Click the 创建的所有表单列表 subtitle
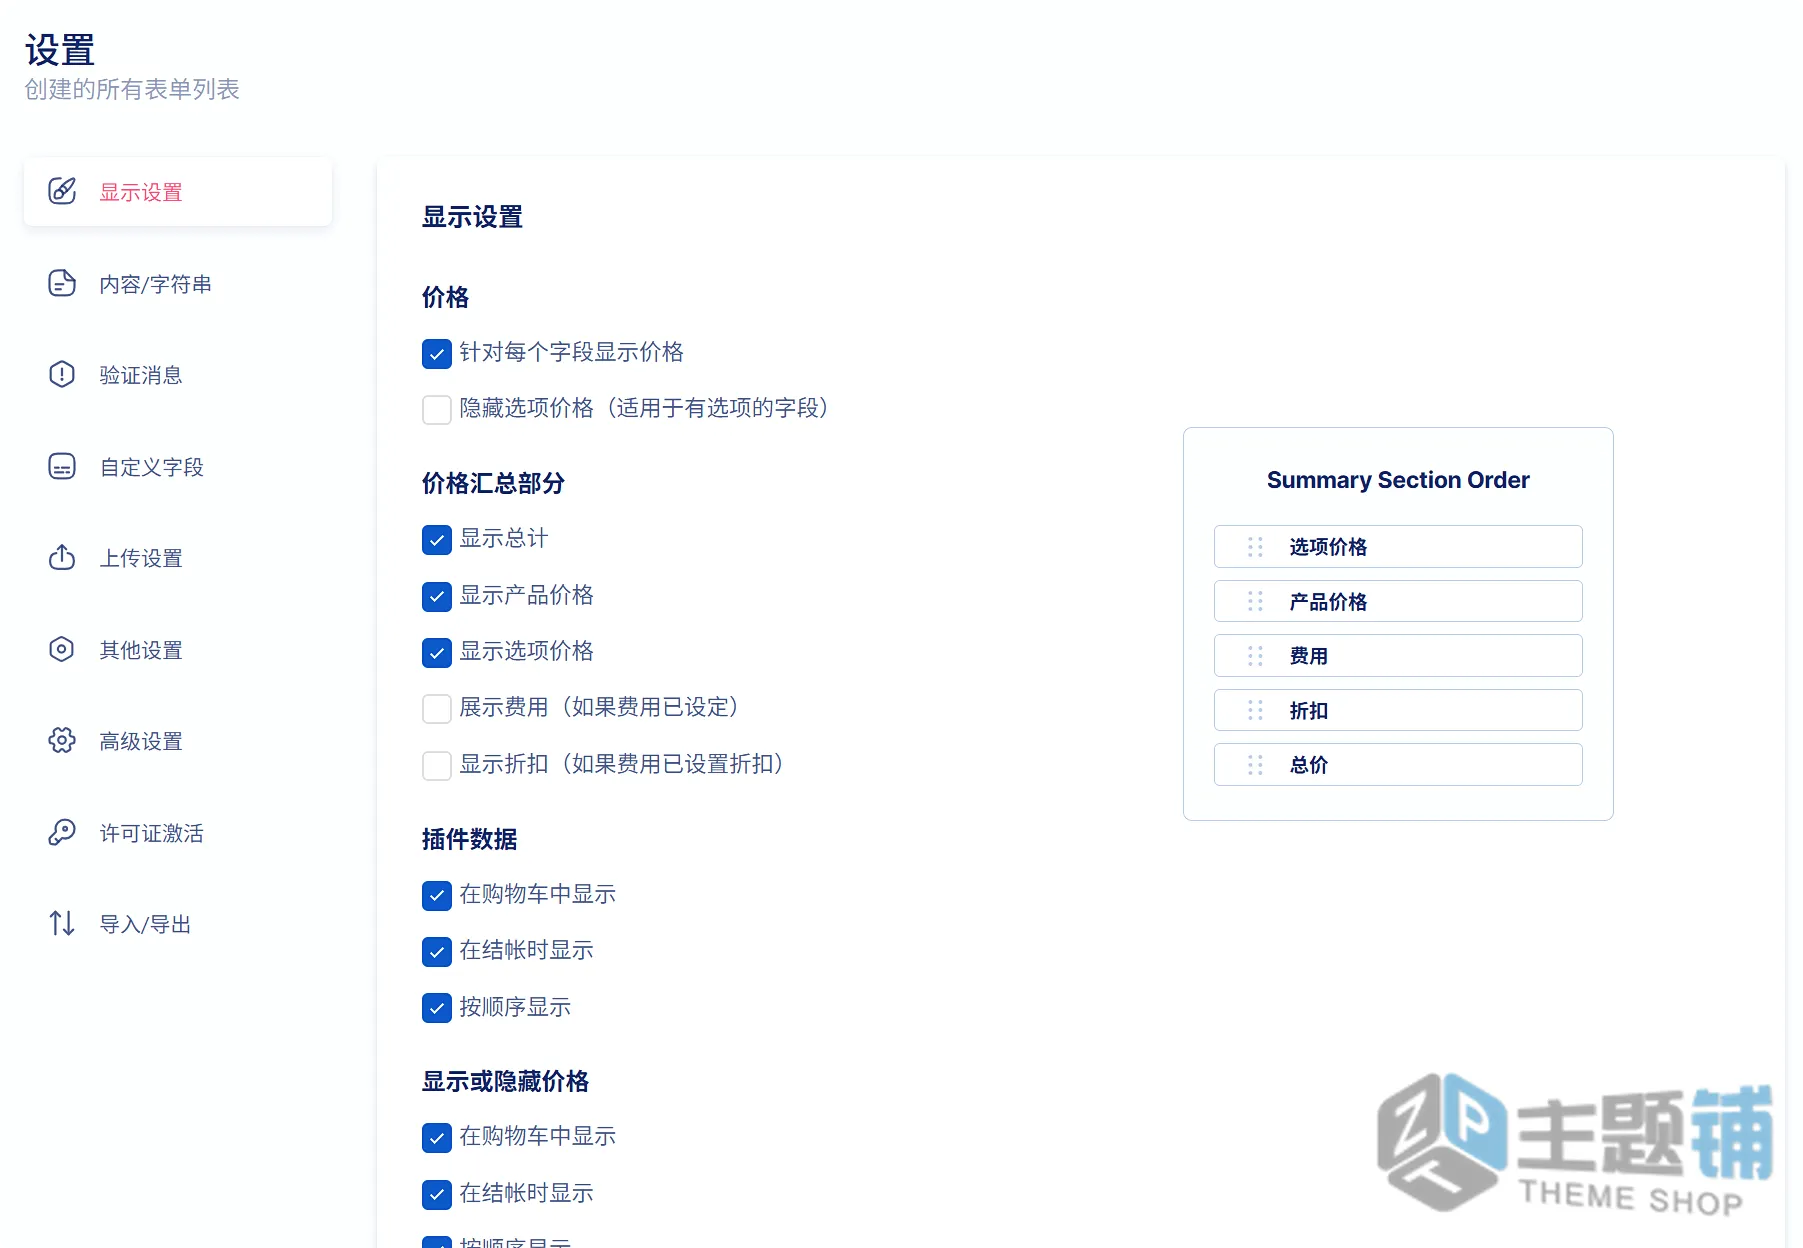Screen dimensions: 1803x1248 132,89
